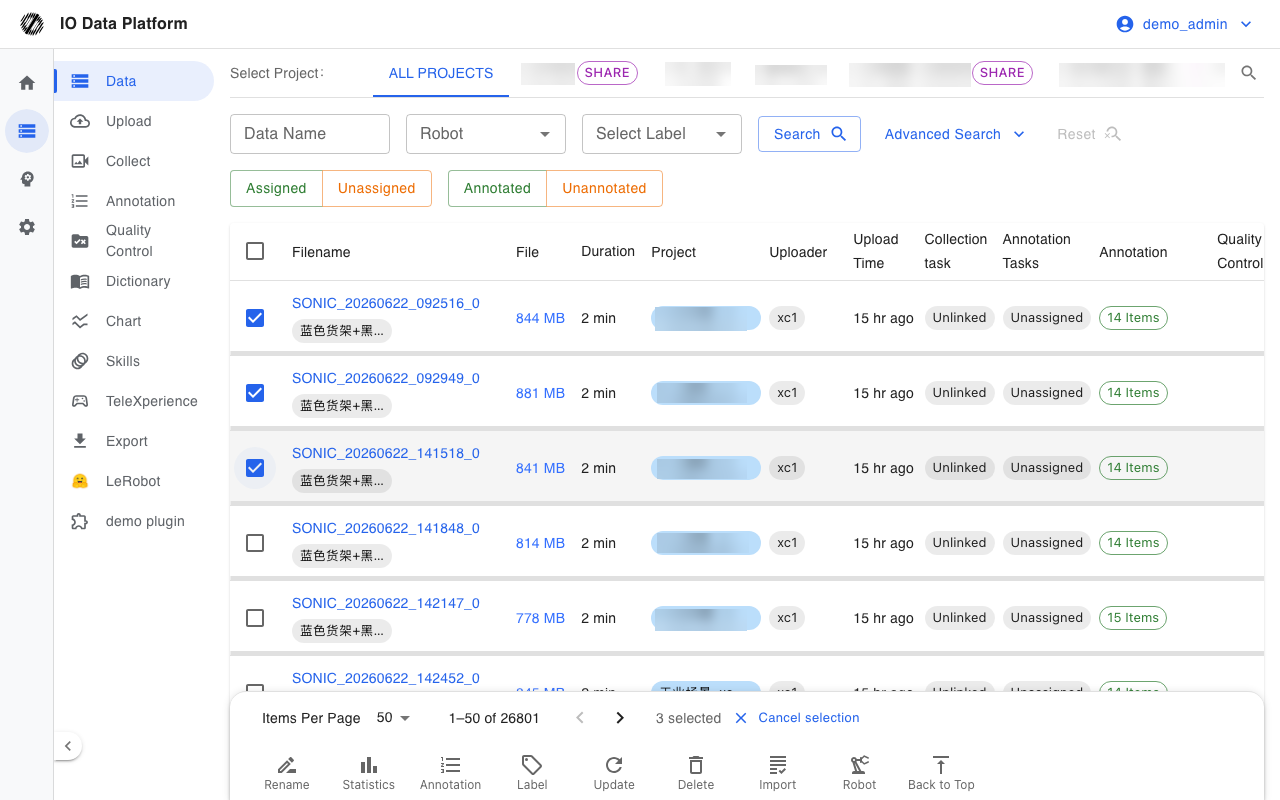Viewport: 1280px width, 800px height.
Task: Open the Home icon in left rail
Action: 27,83
